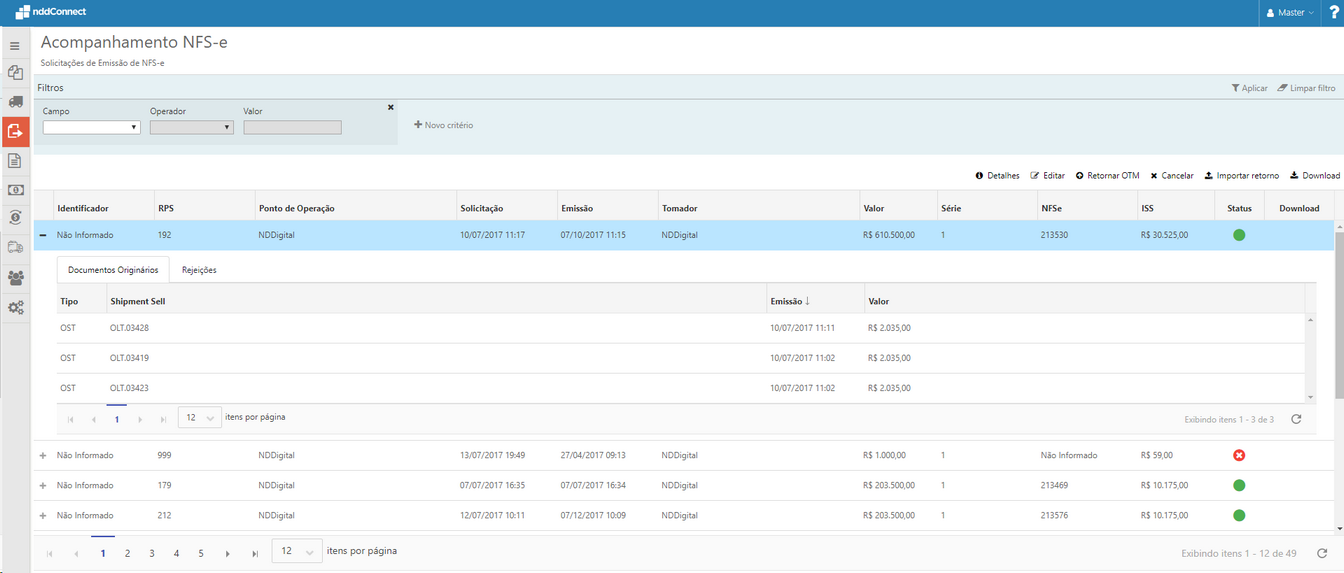This screenshot has width=1344, height=573.
Task: Collapse the expanded RPS 192 row
Action: 43,235
